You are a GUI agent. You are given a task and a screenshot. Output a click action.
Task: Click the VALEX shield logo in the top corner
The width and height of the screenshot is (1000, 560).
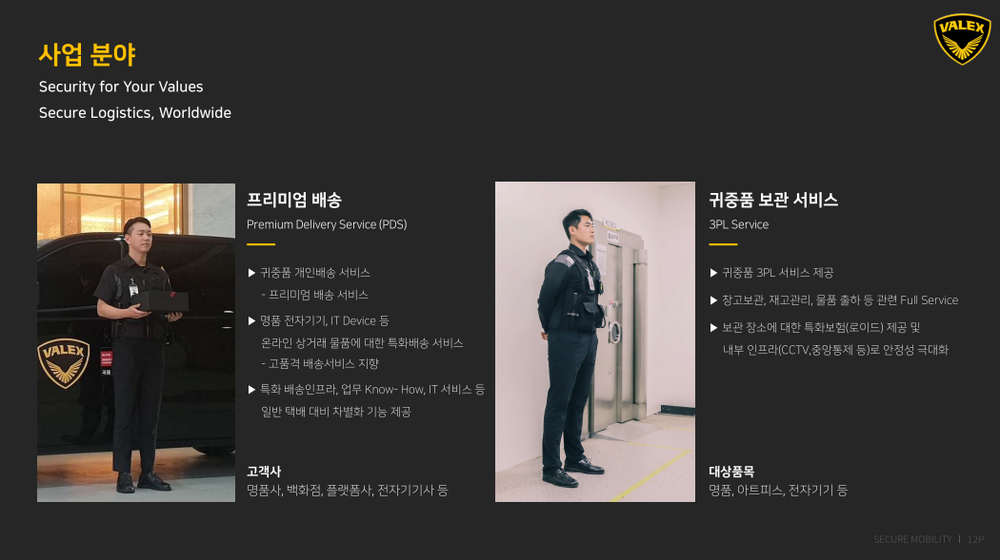pos(962,39)
